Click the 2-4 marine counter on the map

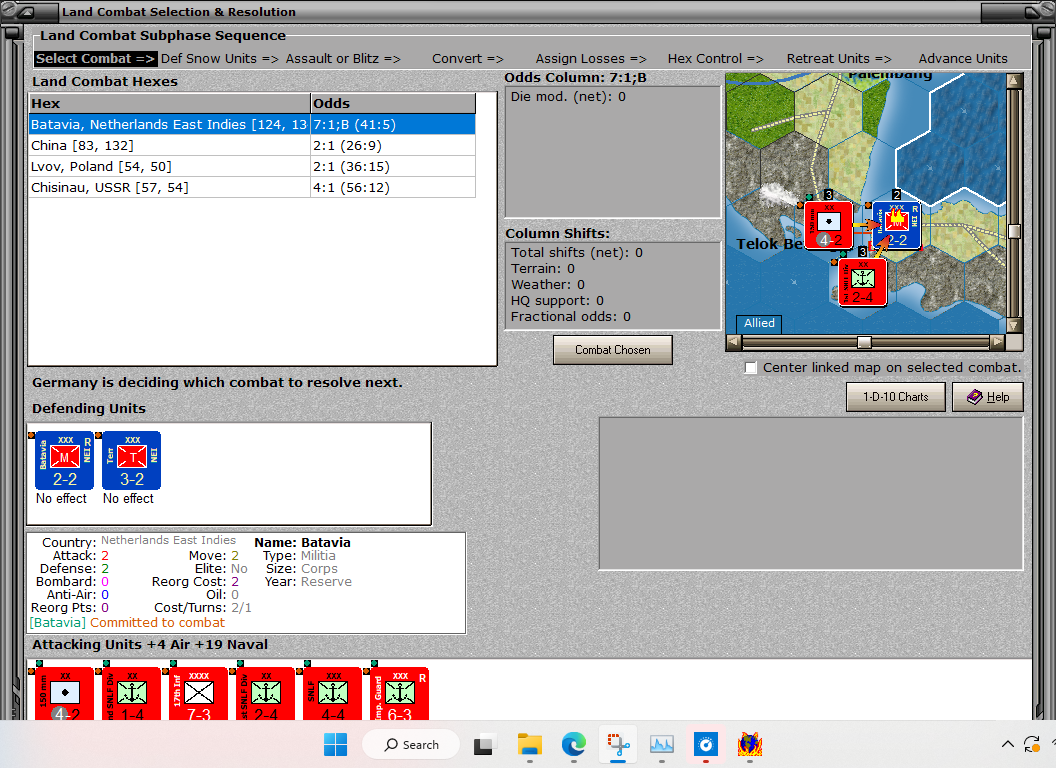863,282
